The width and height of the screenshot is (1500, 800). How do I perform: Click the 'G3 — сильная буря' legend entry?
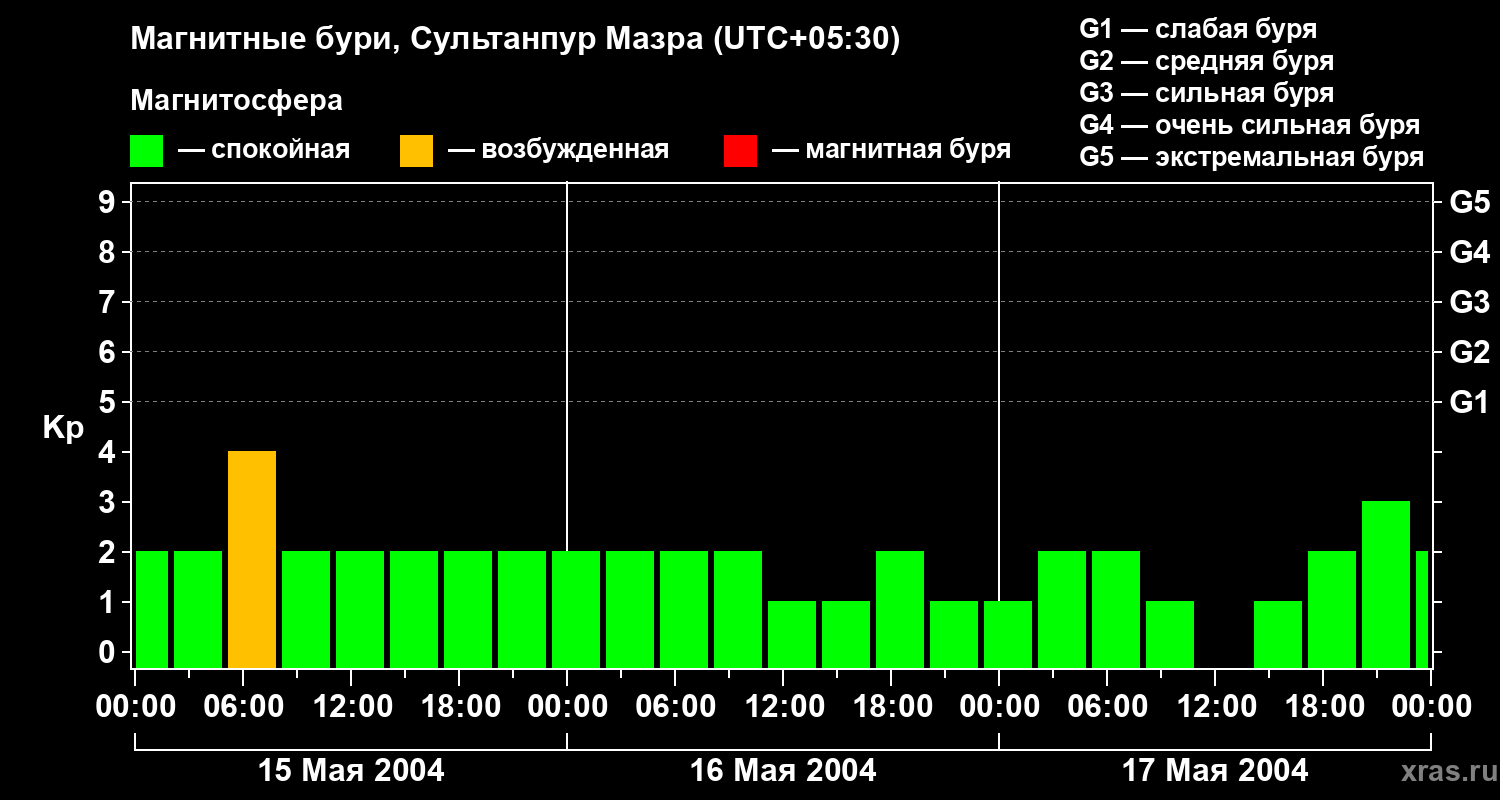pos(1206,93)
